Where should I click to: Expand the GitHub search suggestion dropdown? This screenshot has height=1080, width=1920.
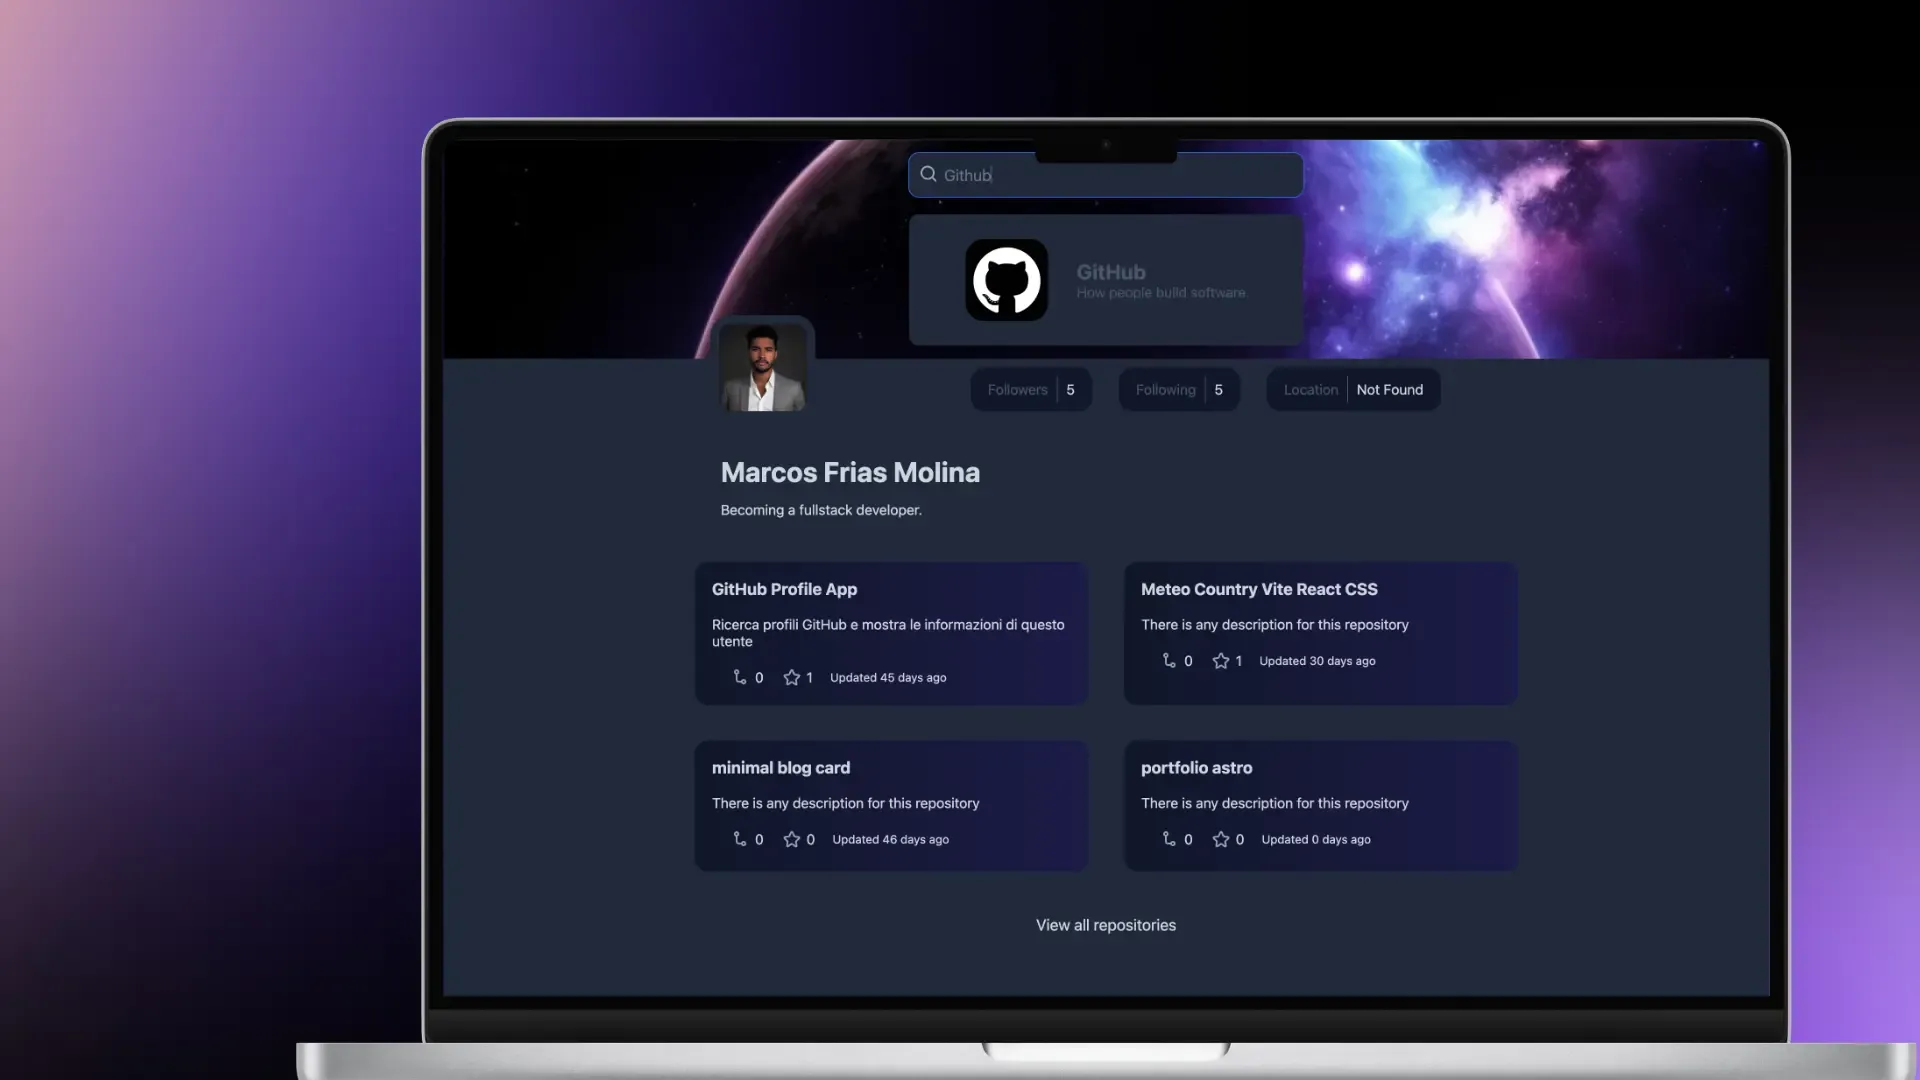tap(1105, 278)
